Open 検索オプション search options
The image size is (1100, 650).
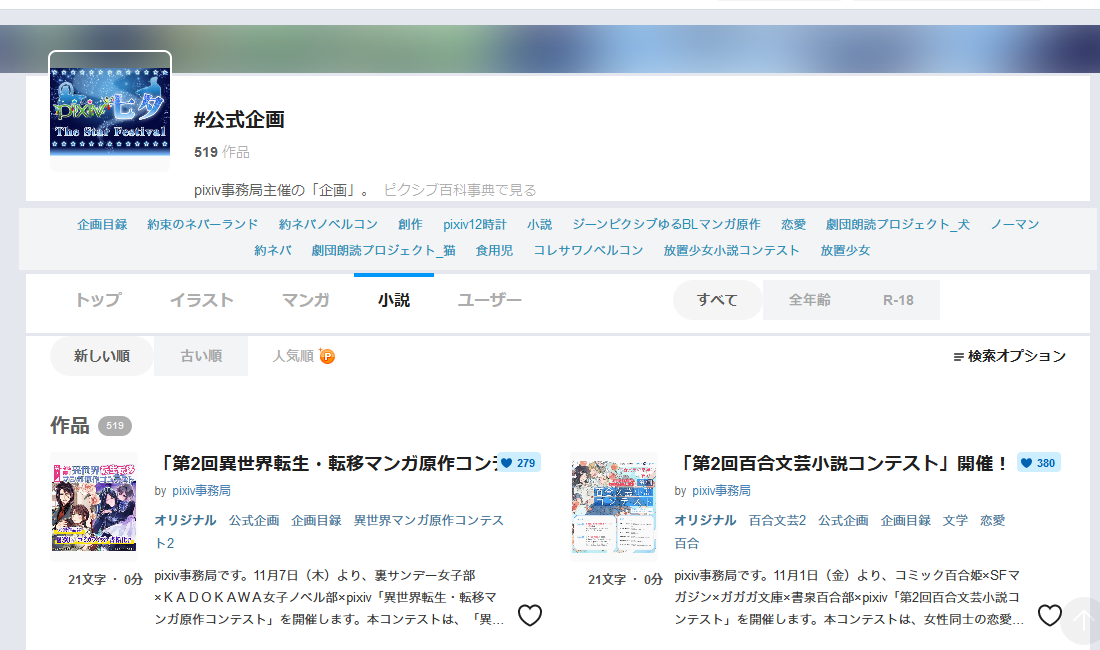pyautogui.click(x=1010, y=356)
